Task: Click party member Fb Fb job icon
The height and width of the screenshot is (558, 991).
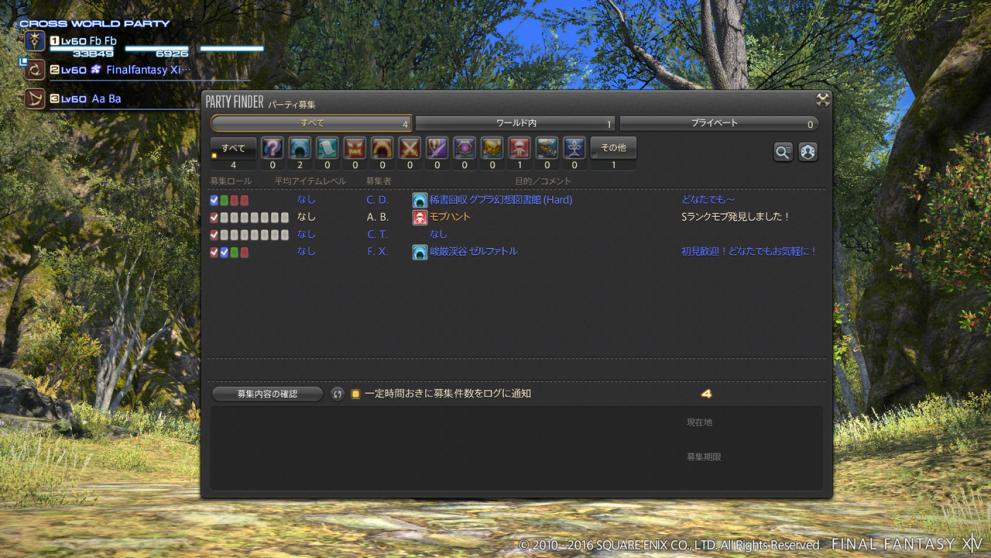Action: point(36,41)
